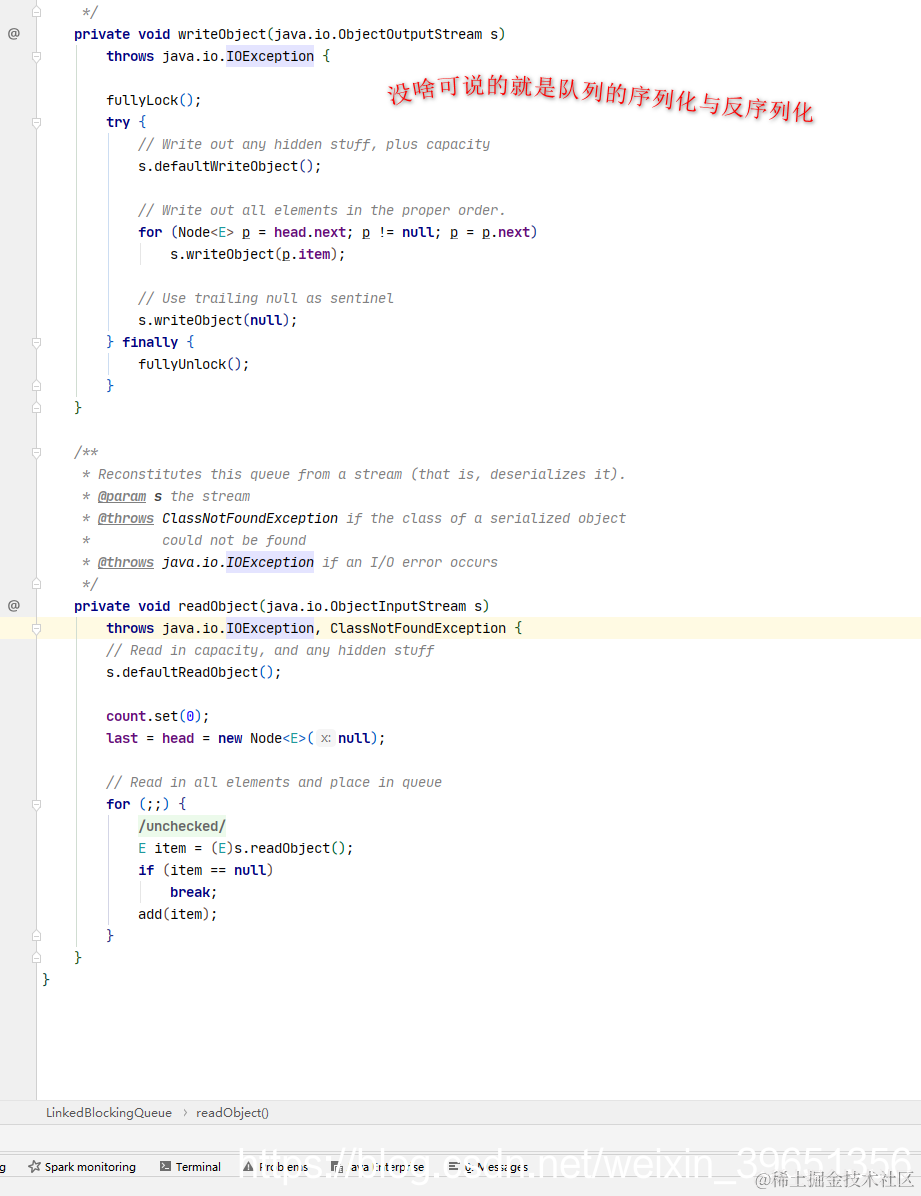This screenshot has width=921, height=1196.
Task: Click comment 'Read in all elements and place in queue'
Action: 274,783
